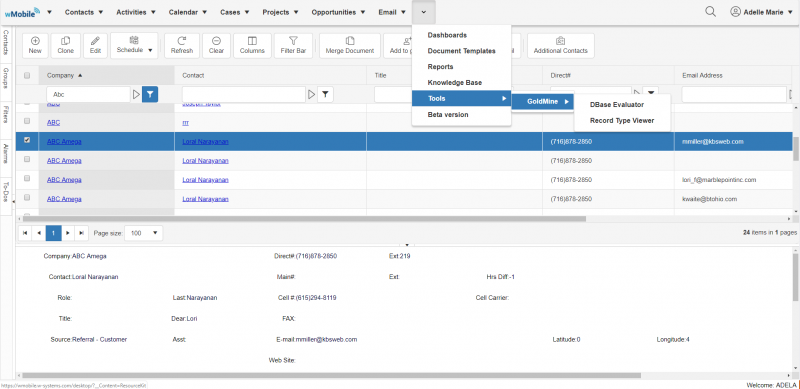Image resolution: width=800 pixels, height=389 pixels.
Task: Open the Schedule dropdown
Action: coord(134,45)
